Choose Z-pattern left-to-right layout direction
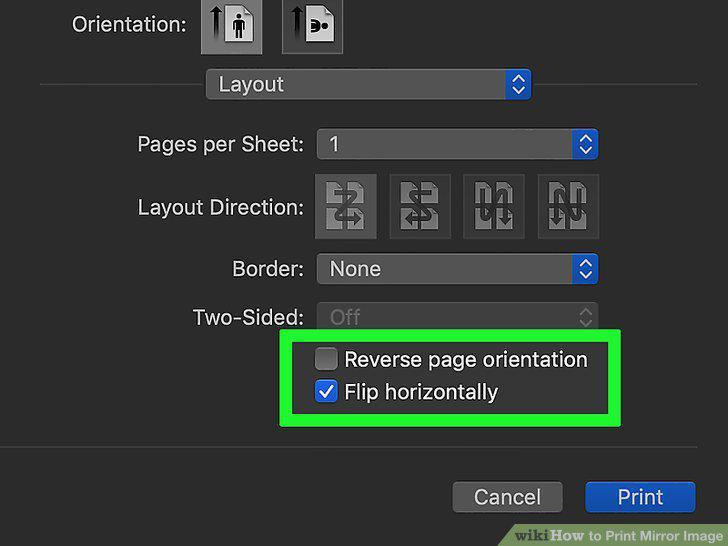 click(x=345, y=206)
